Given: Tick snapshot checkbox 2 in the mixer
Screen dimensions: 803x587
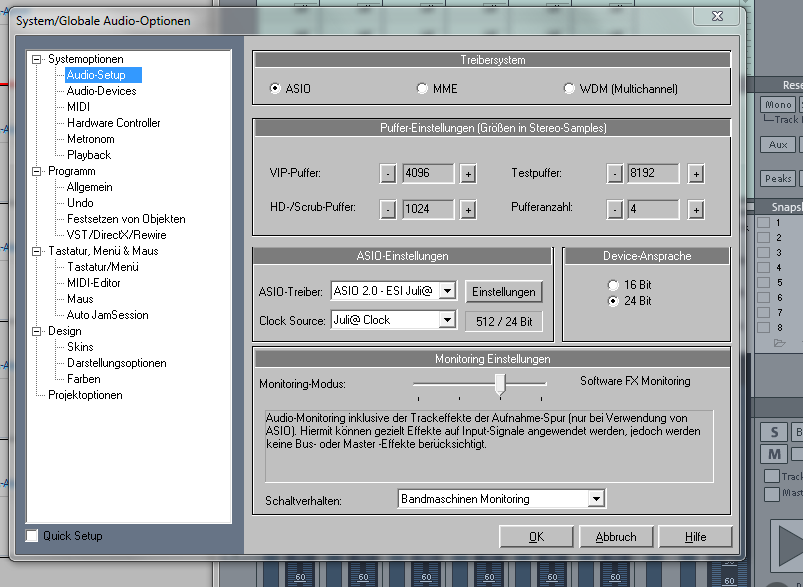Looking at the screenshot, I should [x=764, y=237].
